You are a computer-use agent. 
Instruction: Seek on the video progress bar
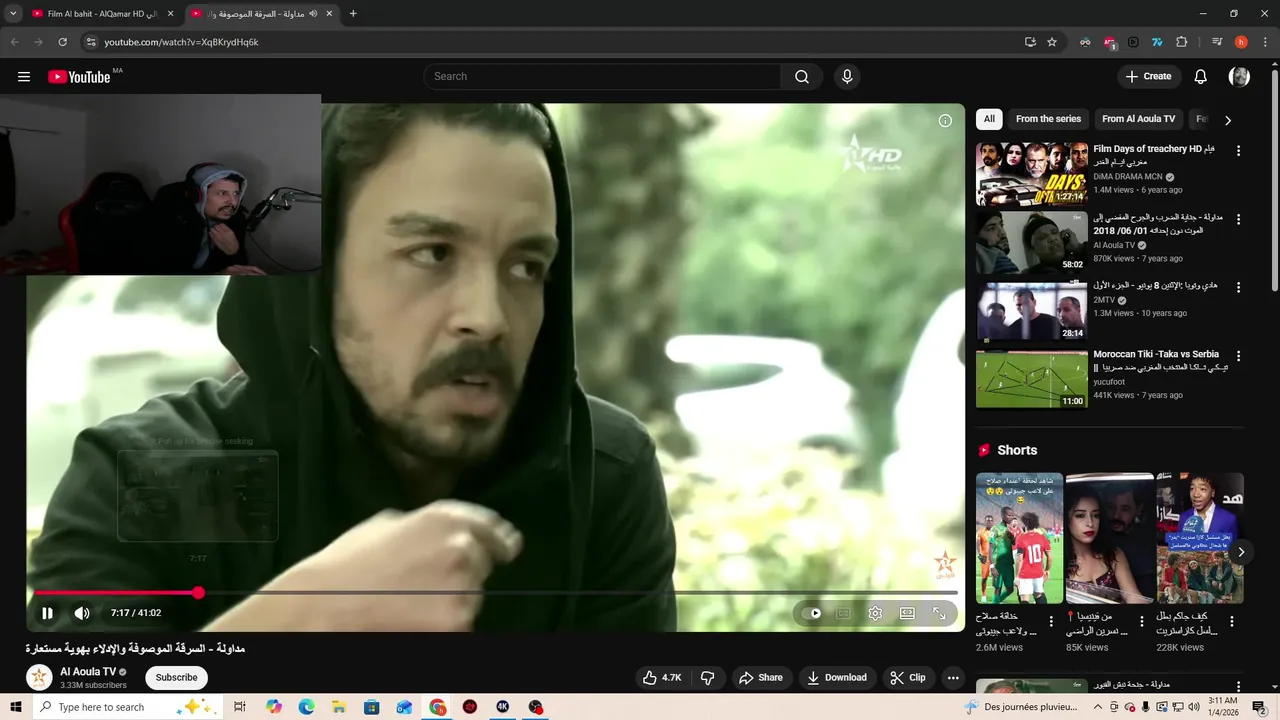click(496, 593)
